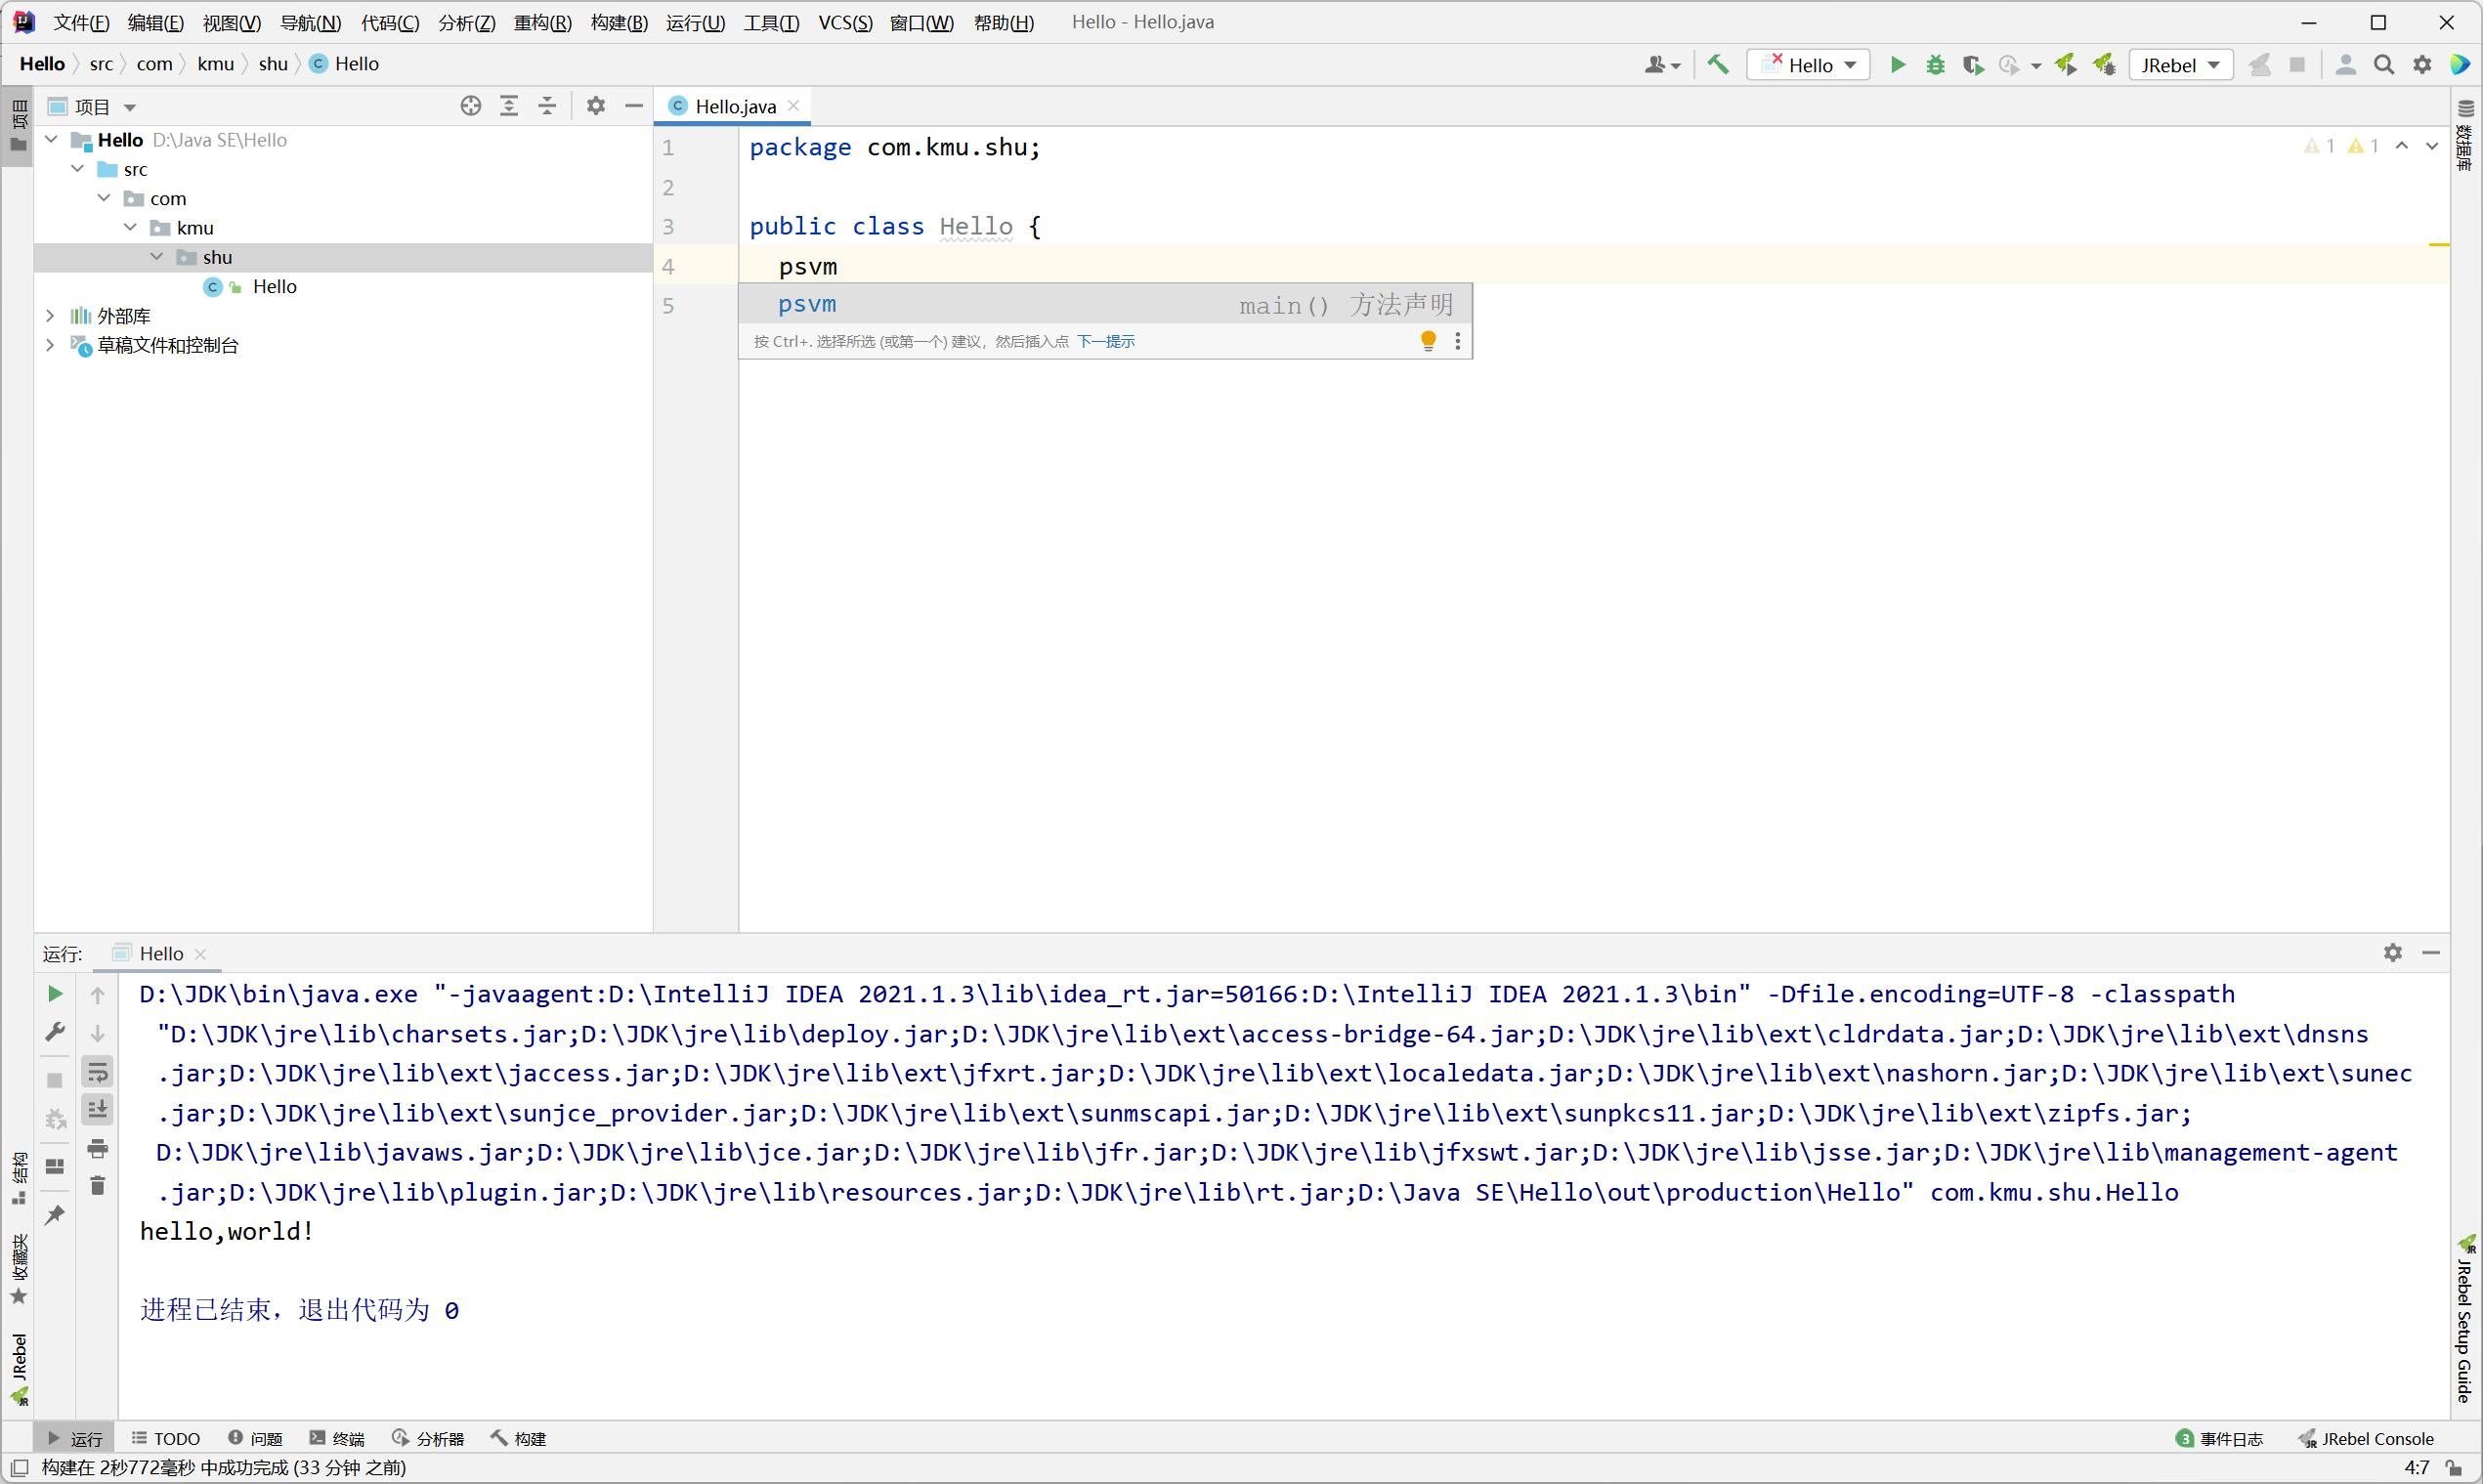Screen dimensions: 2483x1484
Task: Click the 下一提示 link in completion popup
Action: point(1107,341)
